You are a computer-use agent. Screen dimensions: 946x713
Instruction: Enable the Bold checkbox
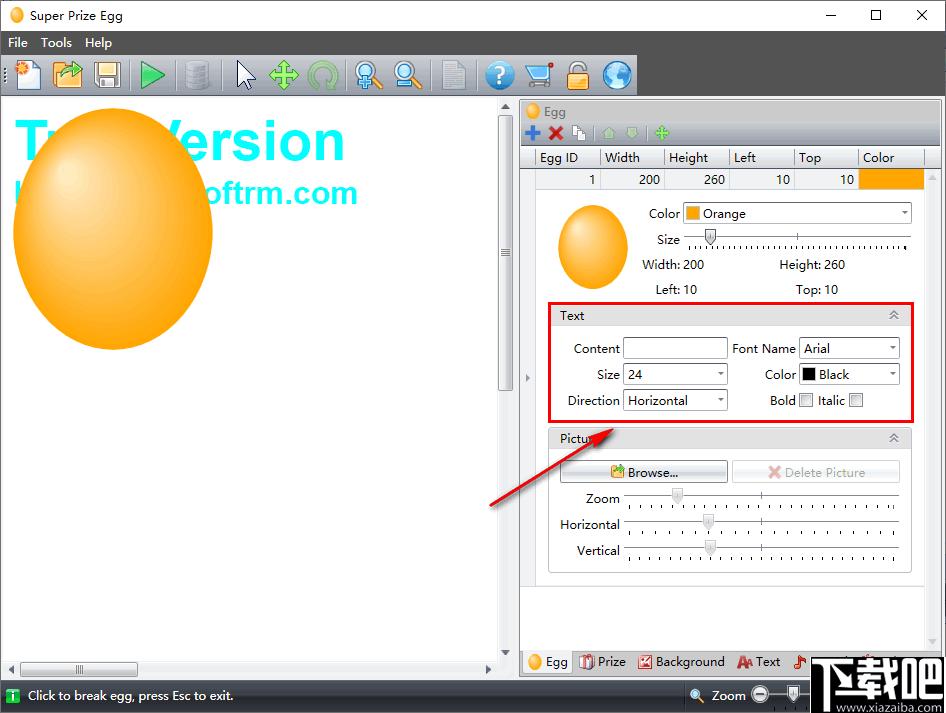tap(806, 400)
